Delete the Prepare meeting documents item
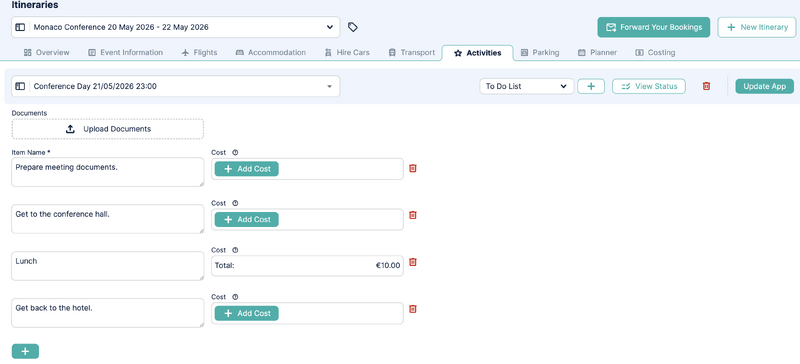 click(413, 168)
